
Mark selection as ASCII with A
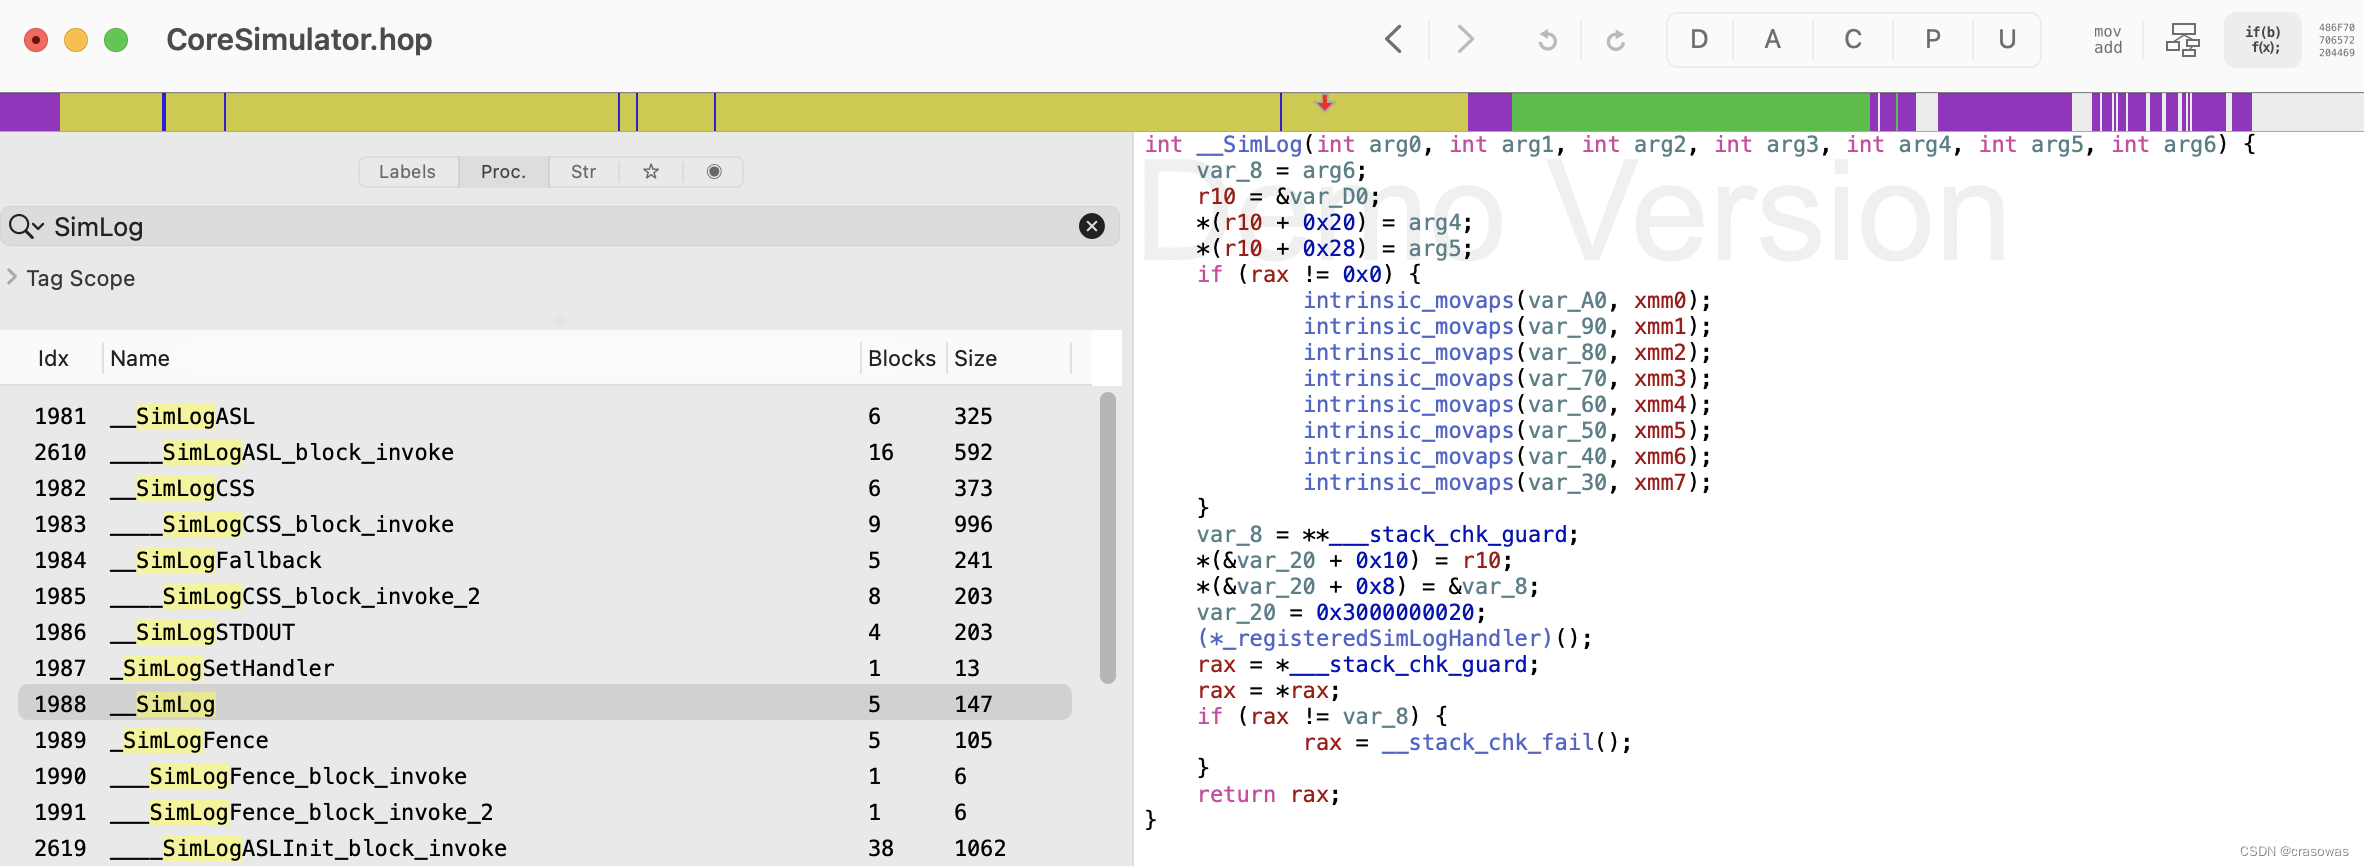(x=1772, y=39)
